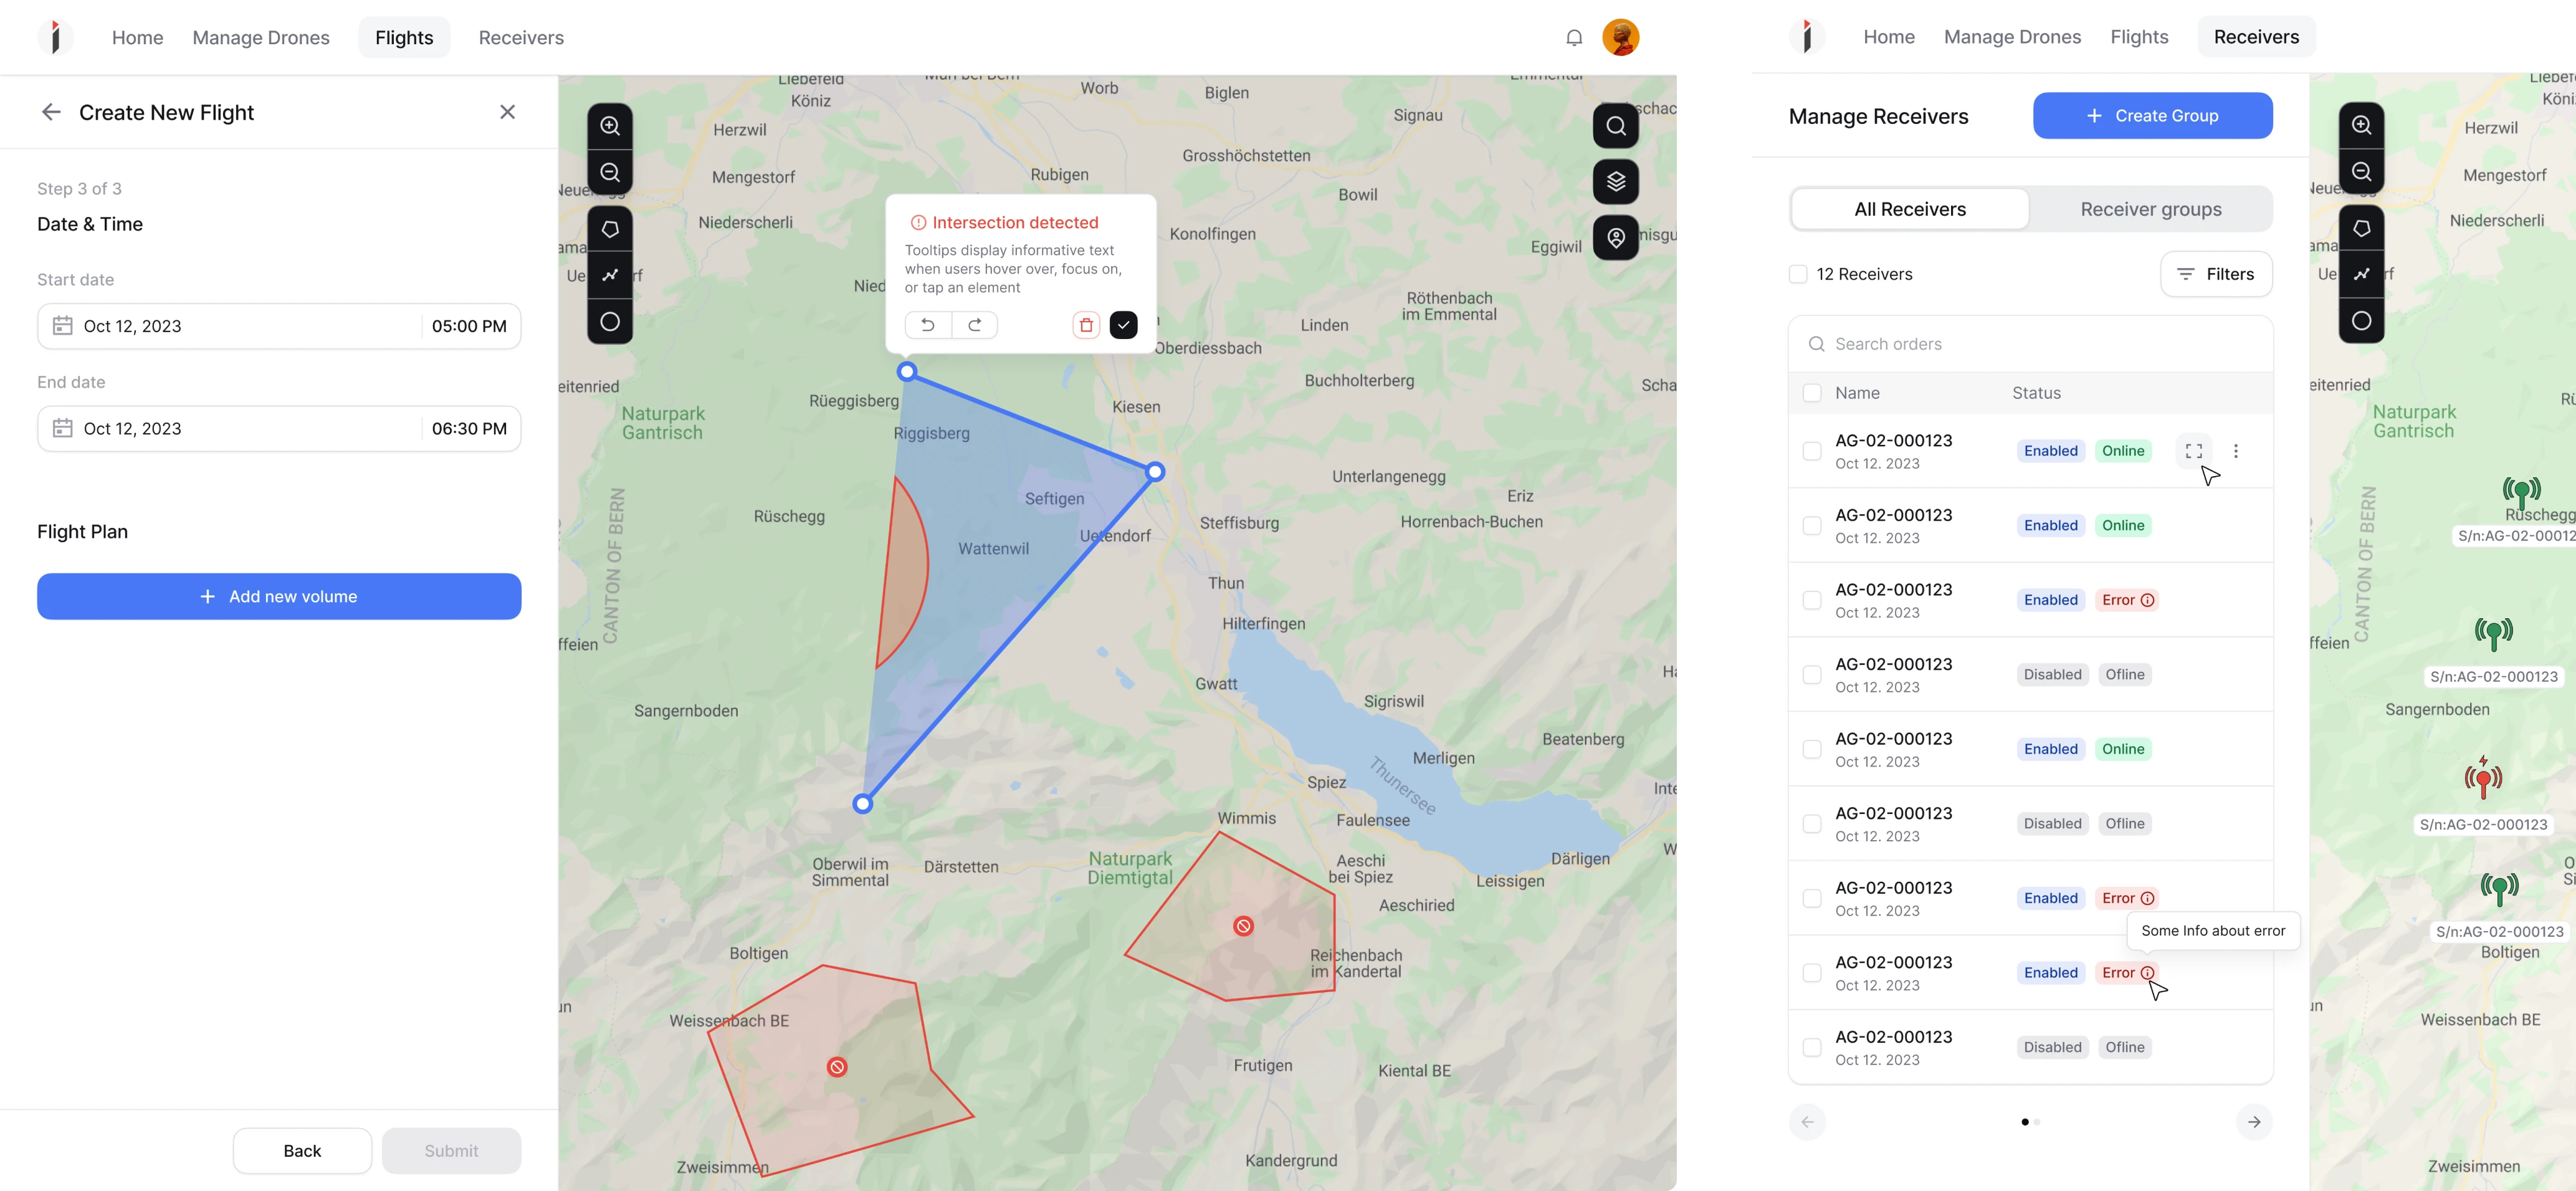The height and width of the screenshot is (1191, 2576).
Task: Select the polygon draw tool in Flights map
Action: pos(610,230)
